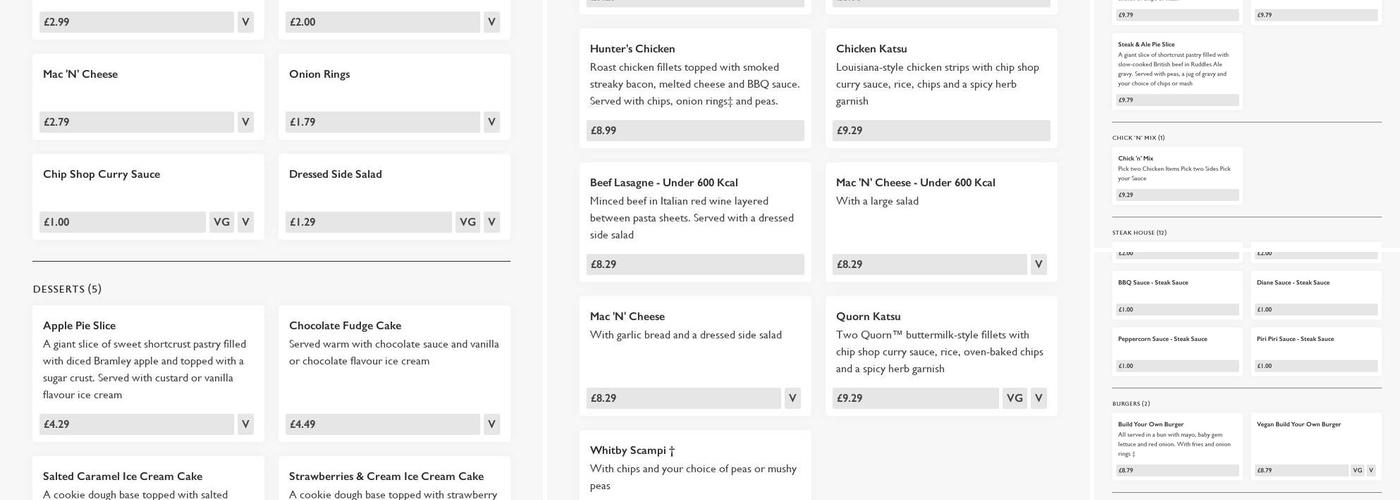Select the Burgers (2) section heading
The height and width of the screenshot is (500, 1400).
pos(1131,404)
